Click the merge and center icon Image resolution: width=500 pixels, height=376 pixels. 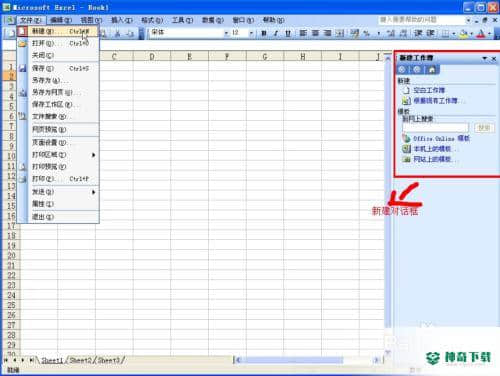click(340, 33)
